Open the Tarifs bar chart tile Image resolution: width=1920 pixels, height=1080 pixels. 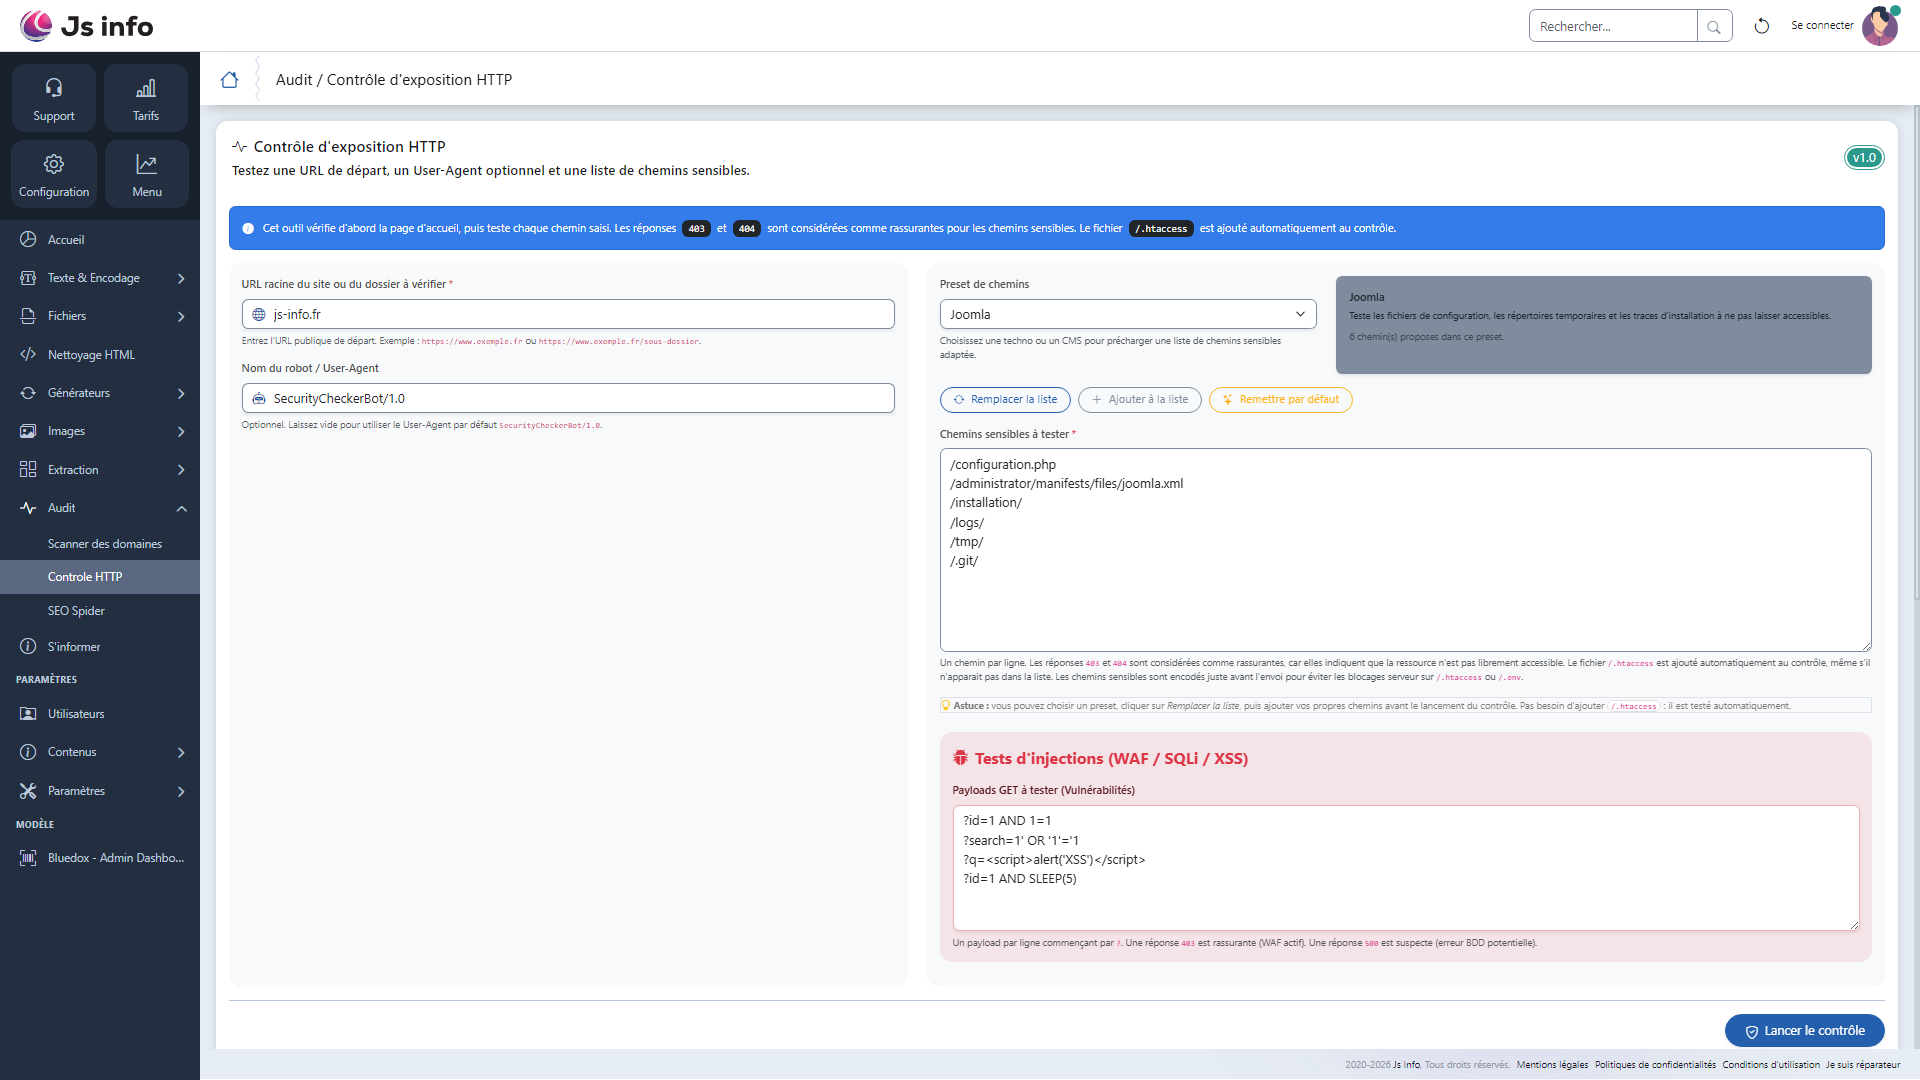pyautogui.click(x=146, y=98)
